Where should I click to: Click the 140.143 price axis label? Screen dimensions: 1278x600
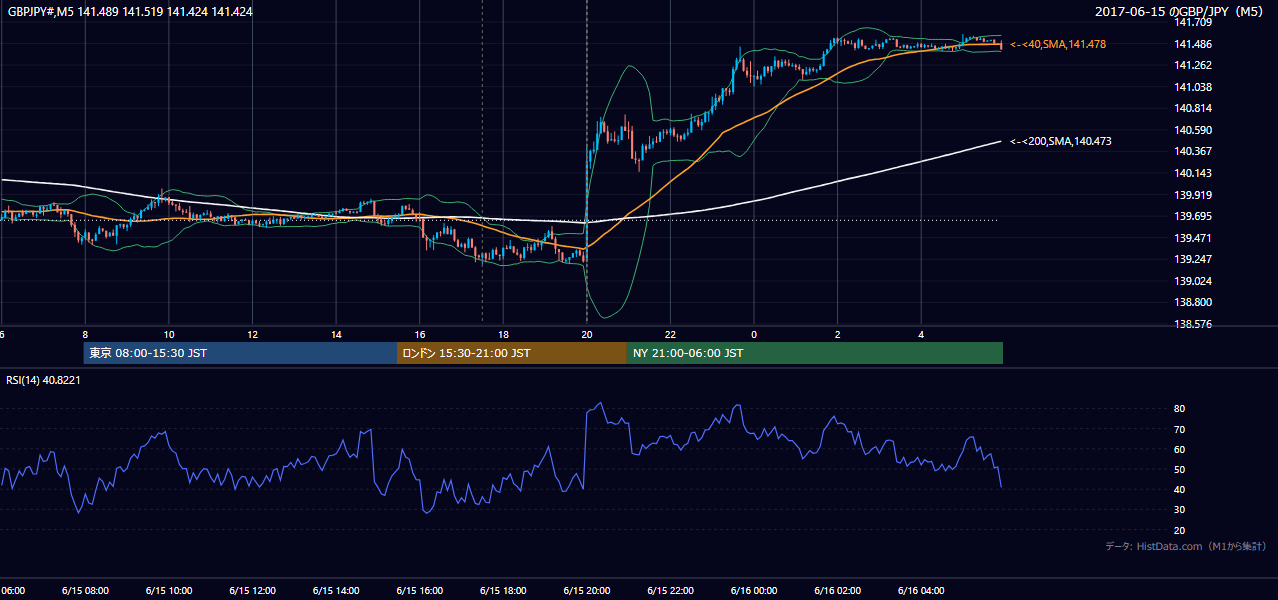pyautogui.click(x=1193, y=173)
